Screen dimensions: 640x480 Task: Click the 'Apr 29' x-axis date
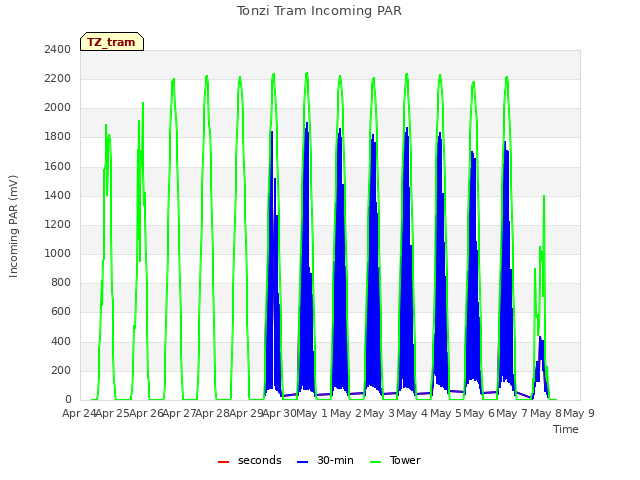246,413
